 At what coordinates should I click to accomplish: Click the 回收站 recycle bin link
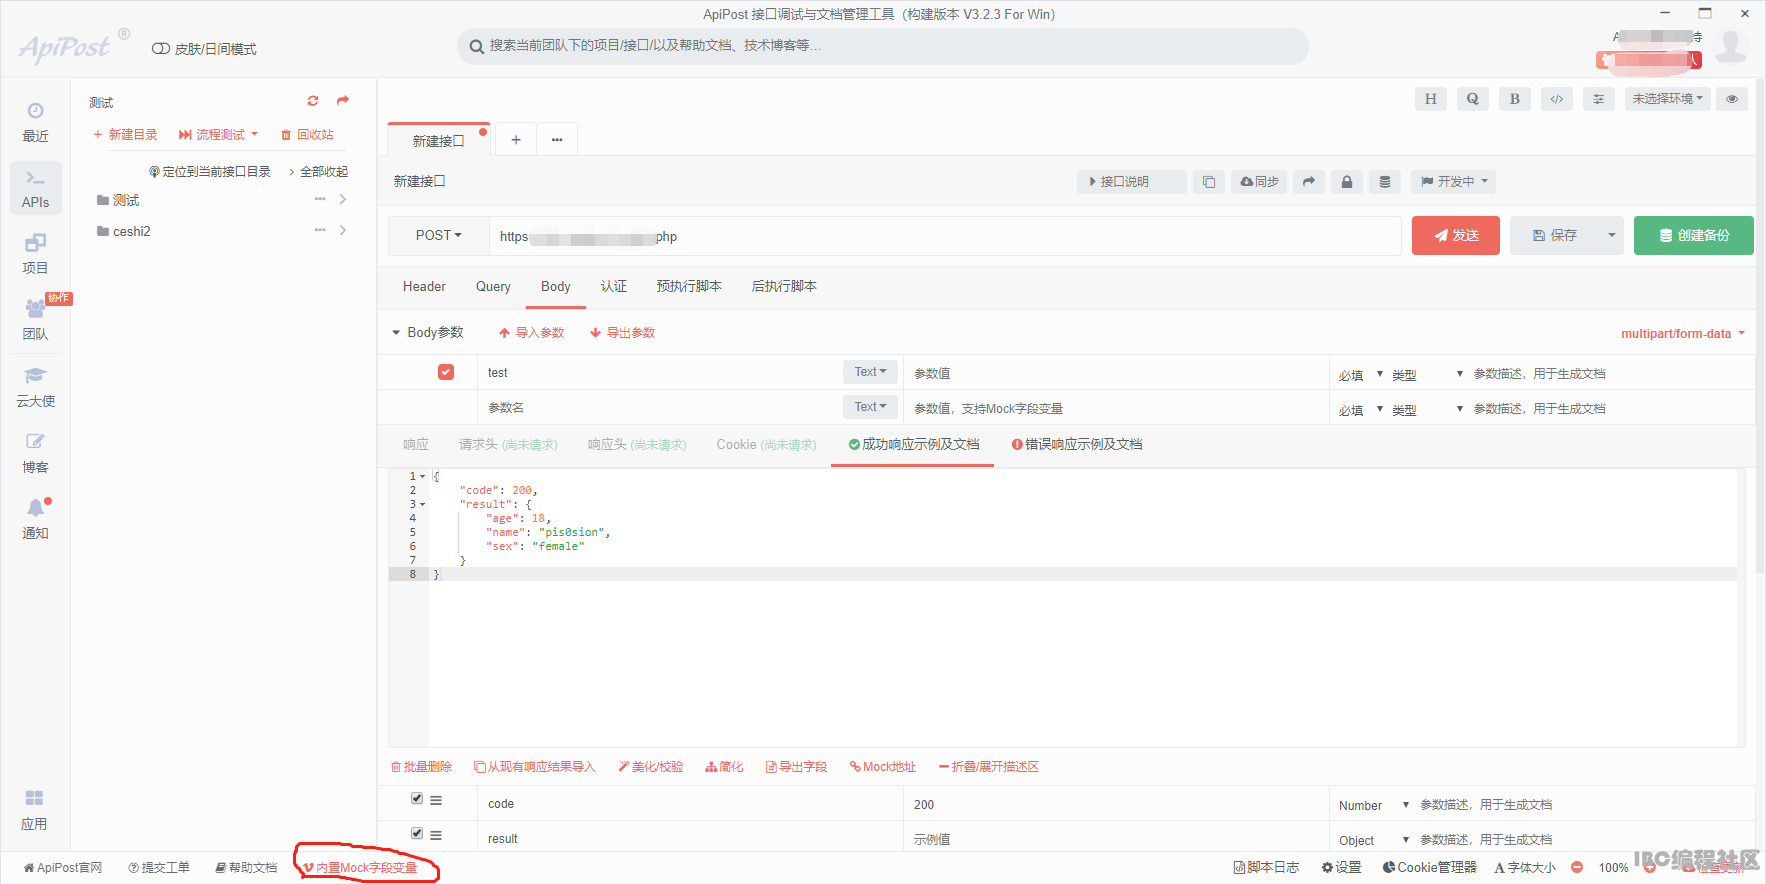(x=307, y=134)
